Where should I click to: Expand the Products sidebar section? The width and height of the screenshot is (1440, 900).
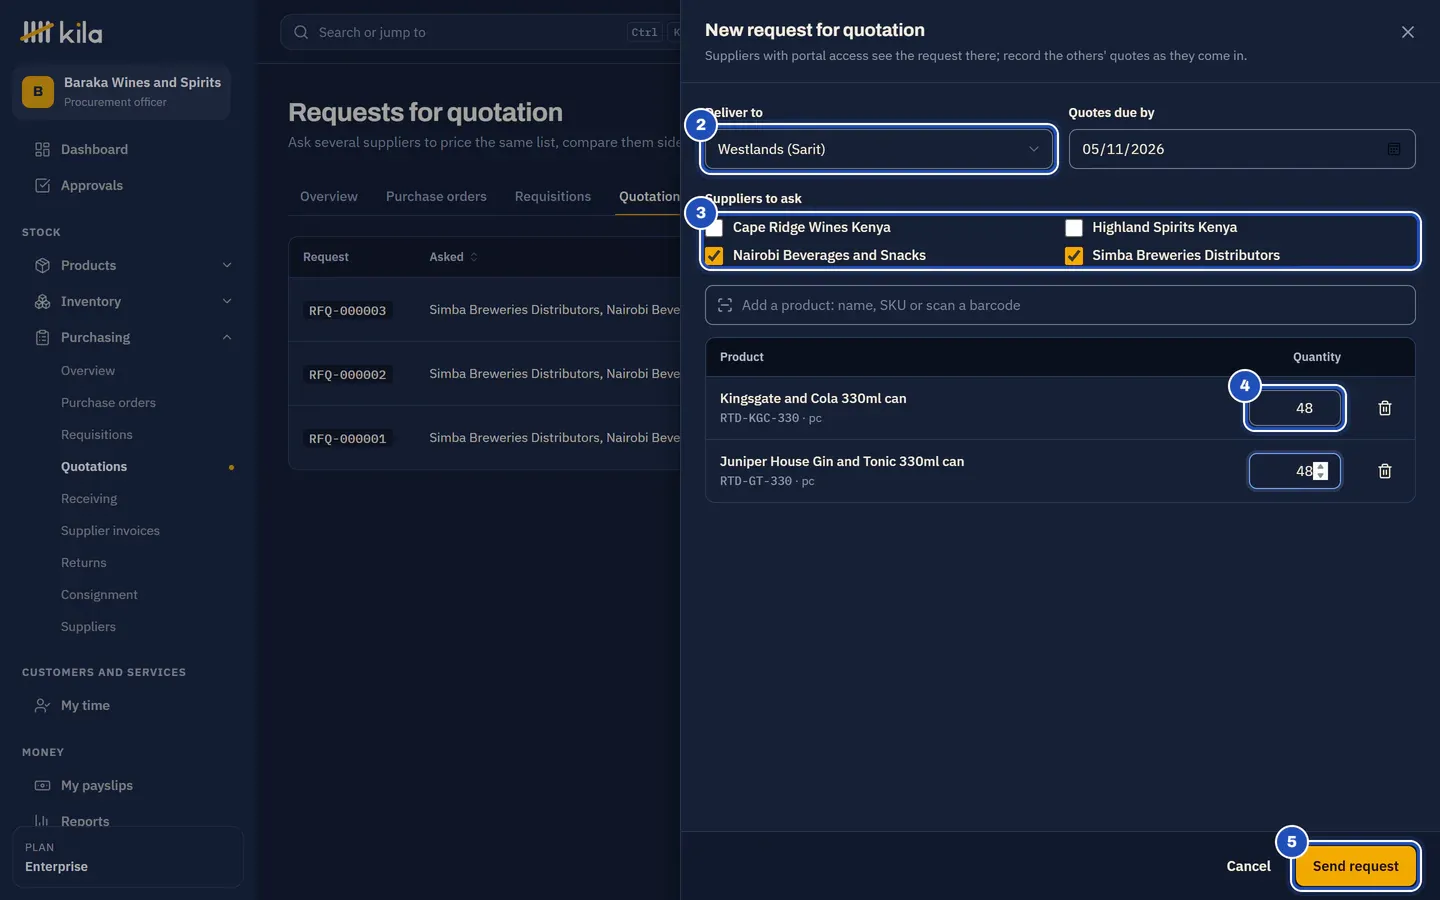(227, 265)
